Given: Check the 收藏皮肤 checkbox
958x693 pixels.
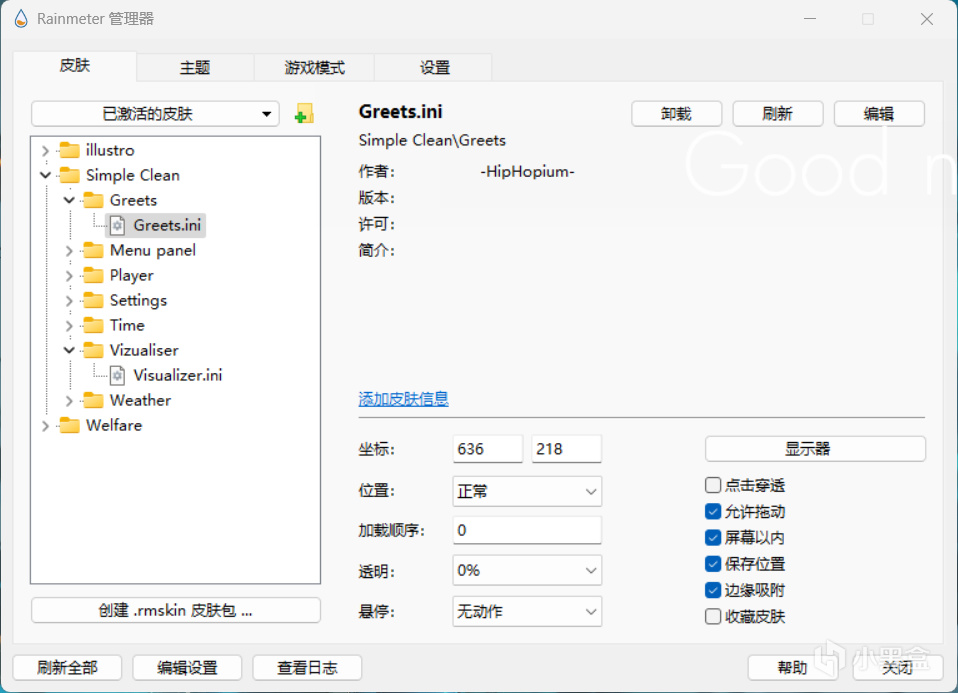Looking at the screenshot, I should pyautogui.click(x=712, y=617).
